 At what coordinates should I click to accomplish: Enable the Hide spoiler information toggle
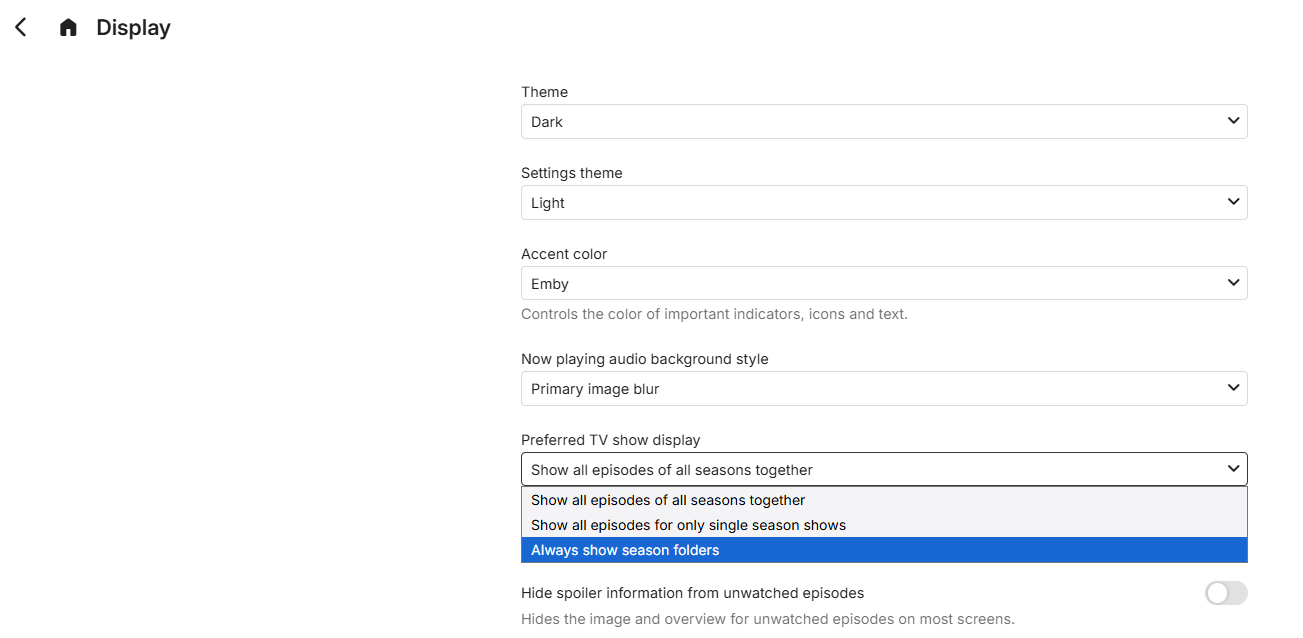coord(1226,593)
